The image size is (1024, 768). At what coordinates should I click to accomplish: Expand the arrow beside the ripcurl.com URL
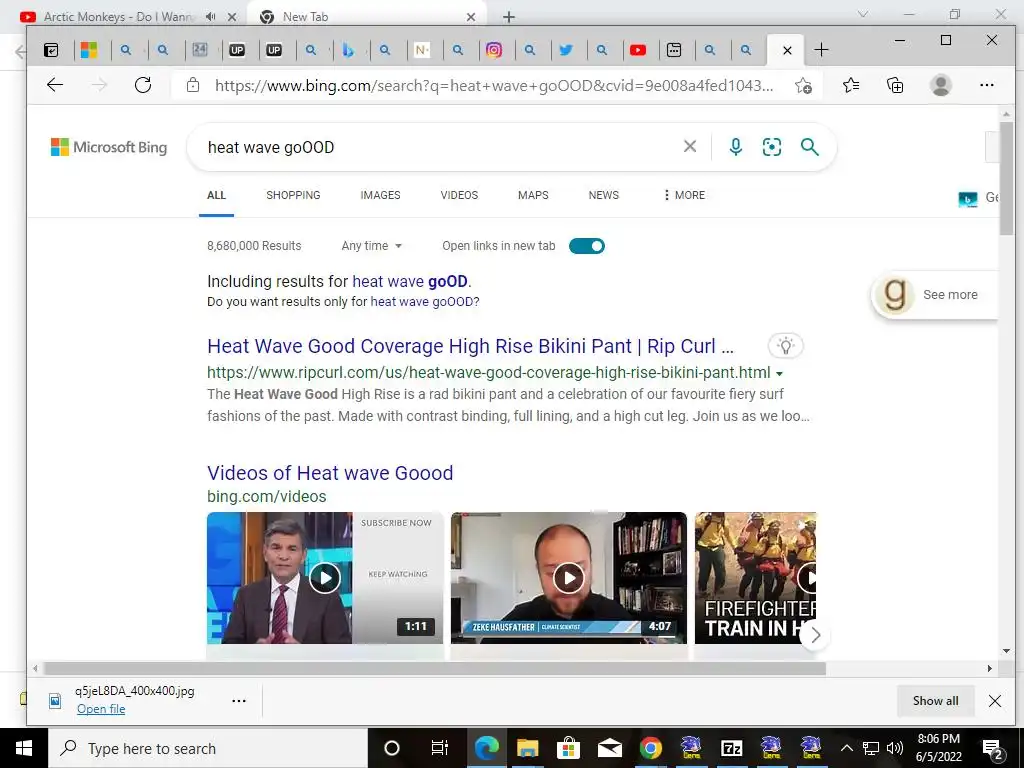pyautogui.click(x=779, y=374)
